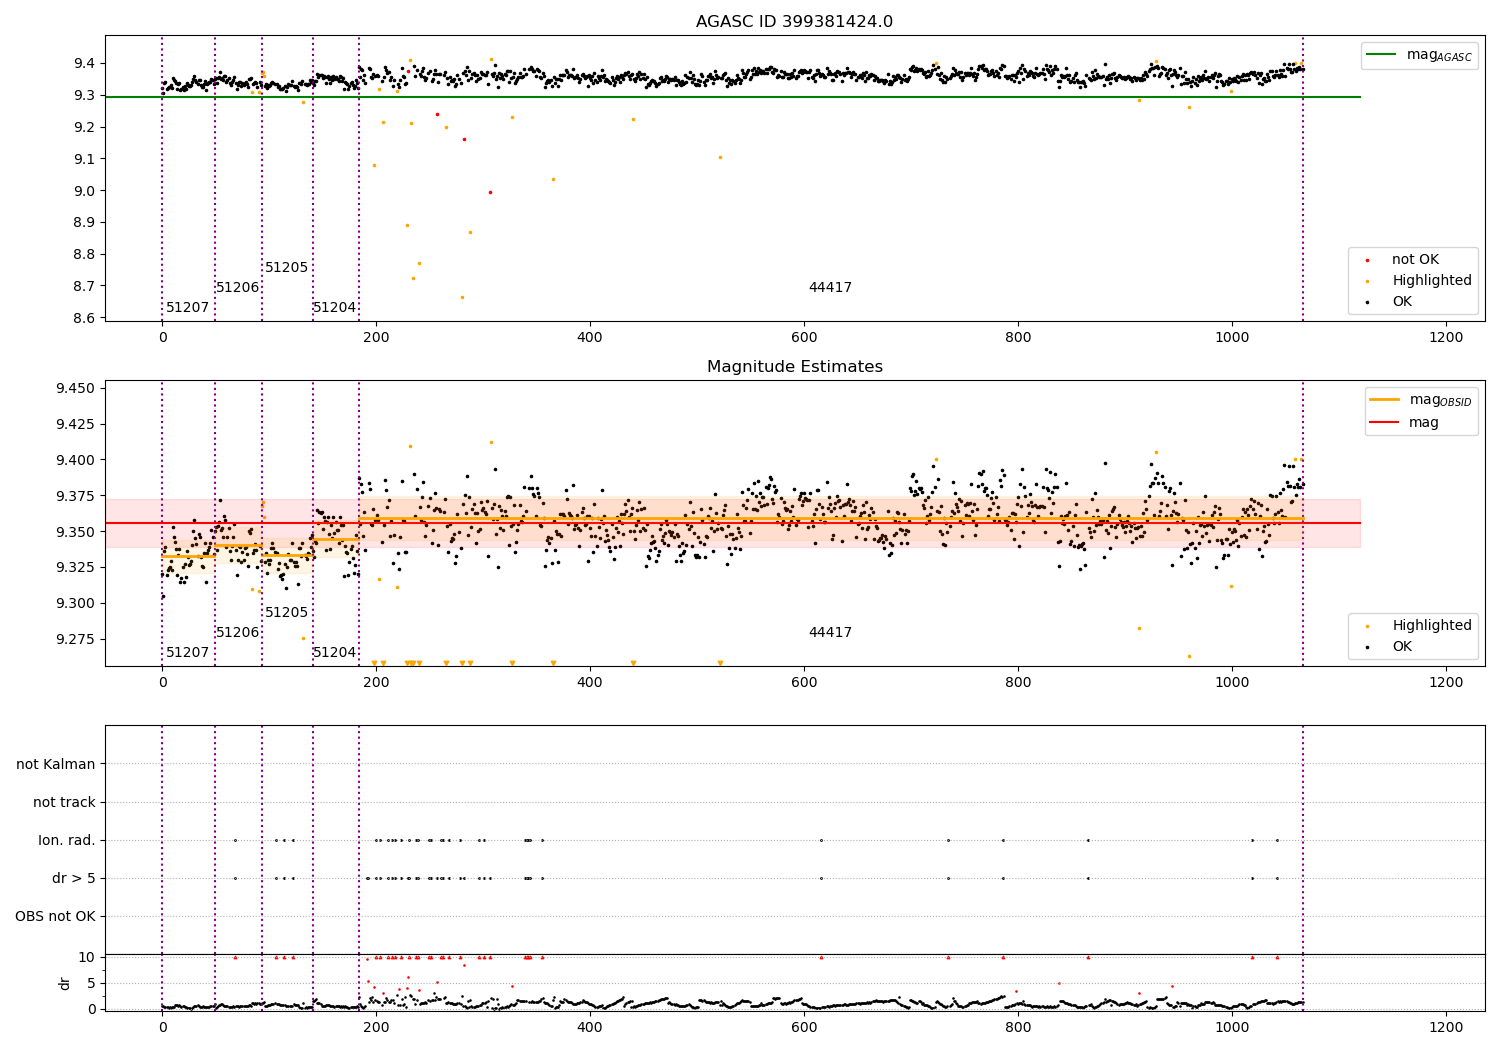Image resolution: width=1500 pixels, height=1050 pixels.
Task: Click obsid label 51206 in the Magnitude Estimates plot
Action: point(238,633)
